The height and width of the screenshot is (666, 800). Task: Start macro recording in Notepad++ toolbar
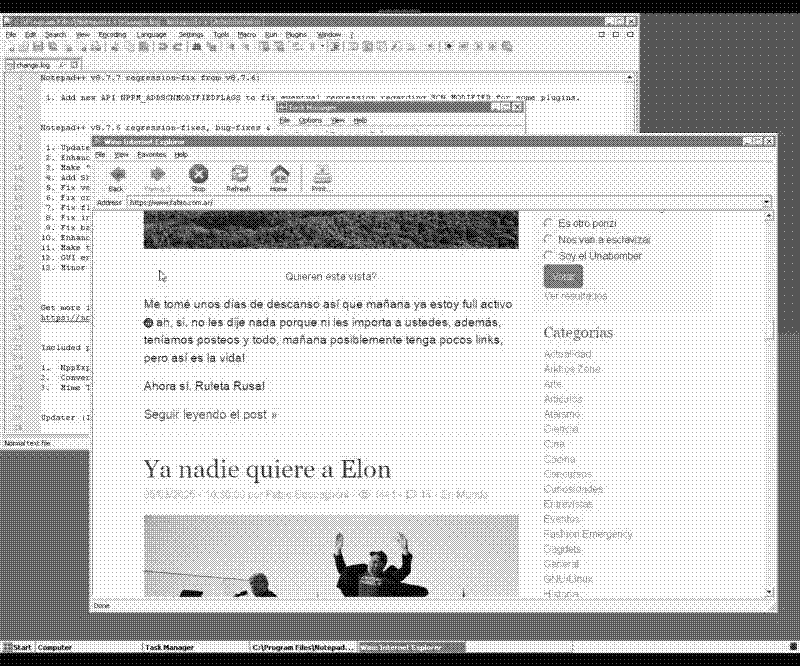[x=447, y=46]
